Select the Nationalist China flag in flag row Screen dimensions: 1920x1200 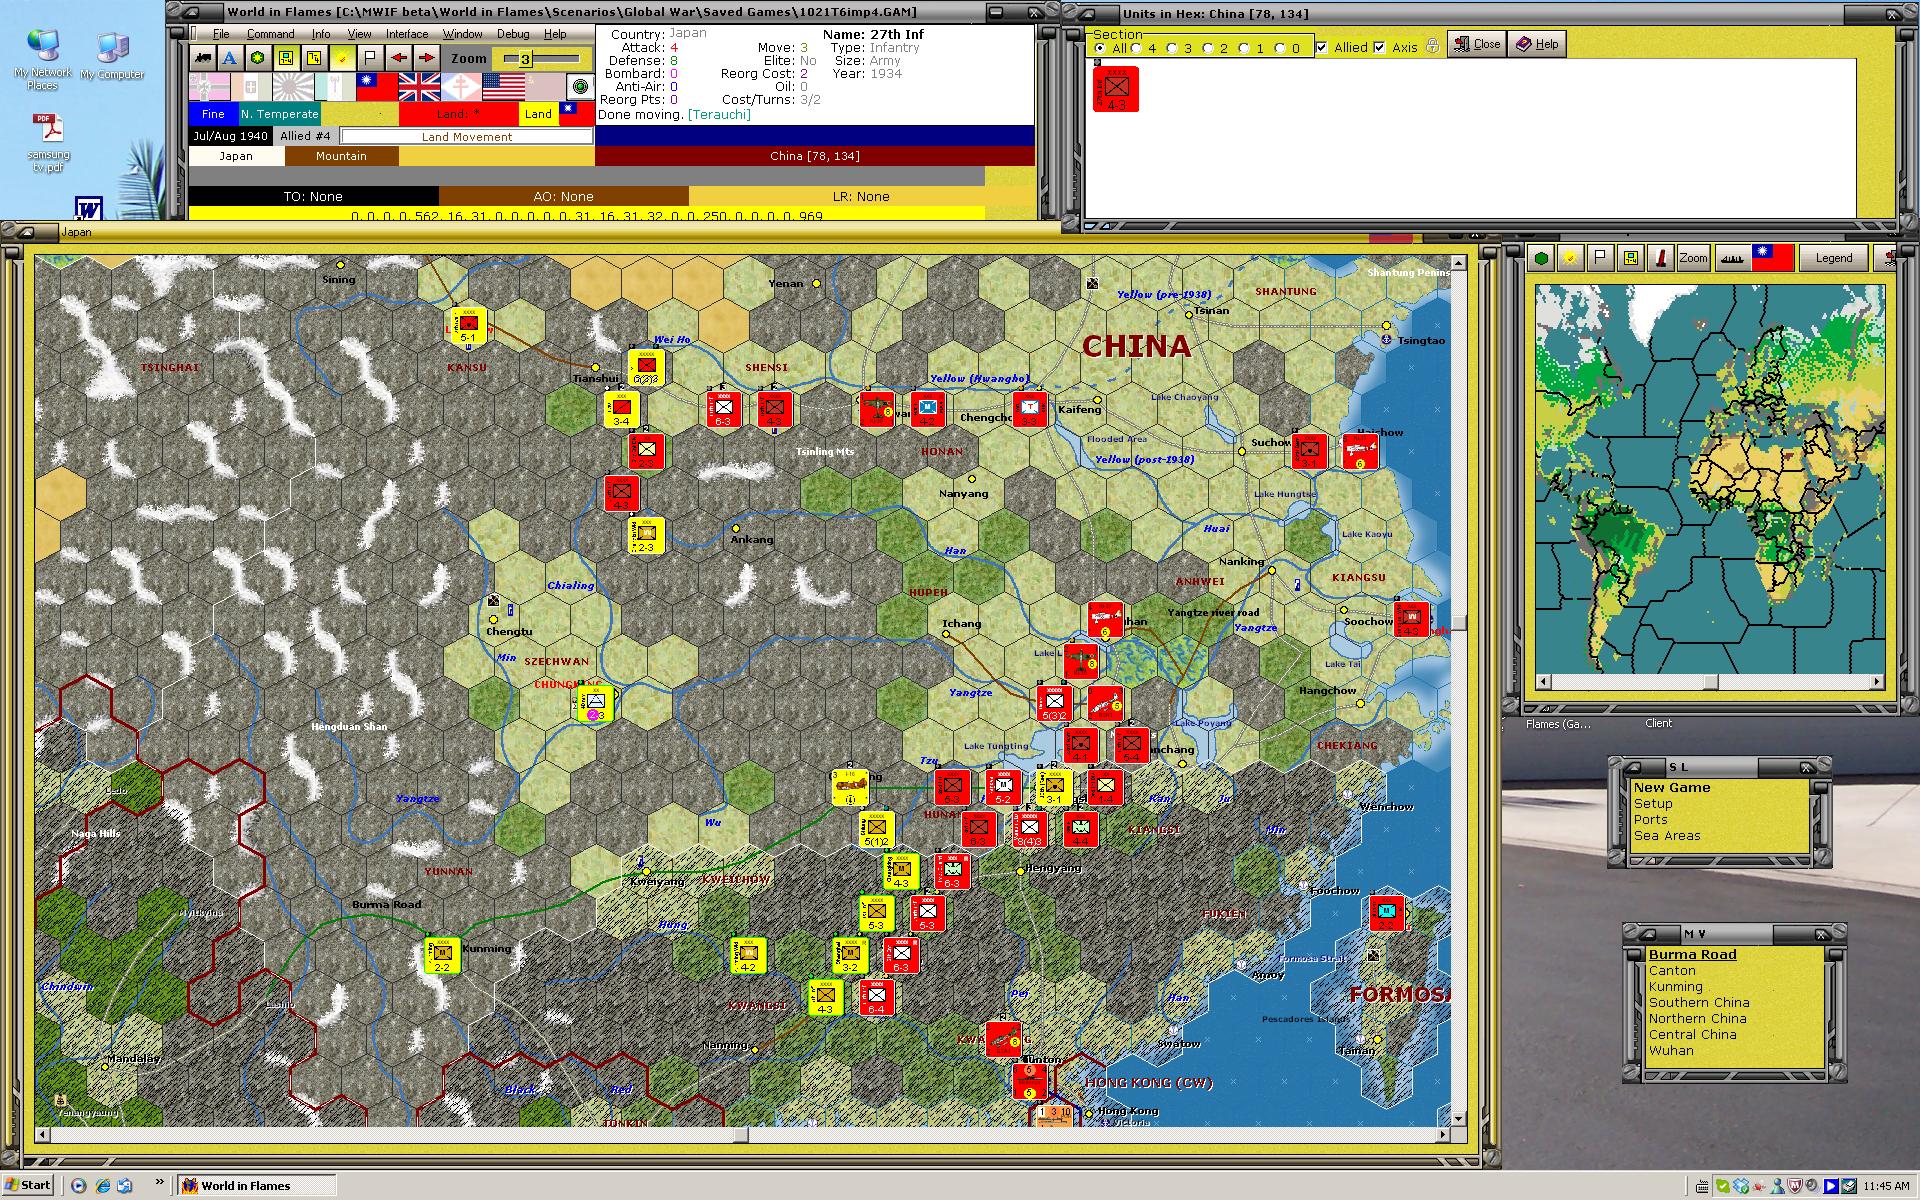(x=377, y=87)
